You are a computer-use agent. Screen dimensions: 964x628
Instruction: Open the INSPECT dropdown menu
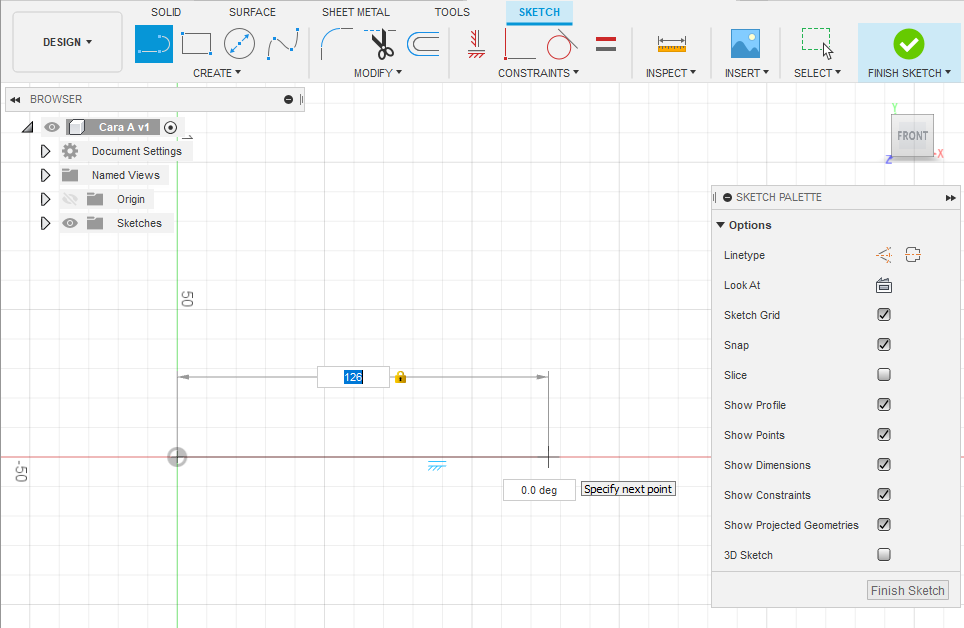pyautogui.click(x=671, y=73)
